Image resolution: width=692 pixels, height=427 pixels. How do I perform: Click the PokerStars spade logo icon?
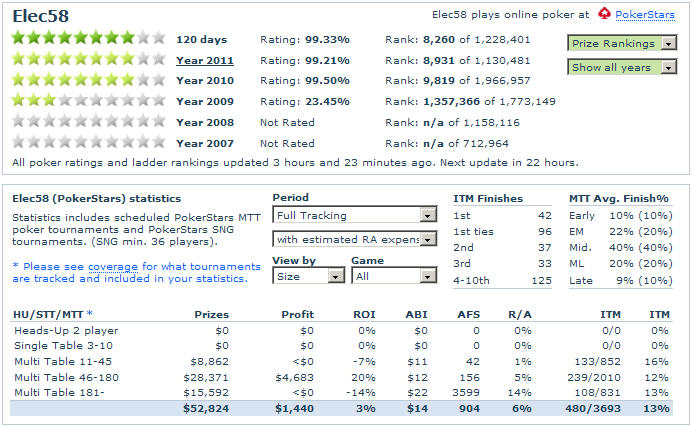pos(604,14)
